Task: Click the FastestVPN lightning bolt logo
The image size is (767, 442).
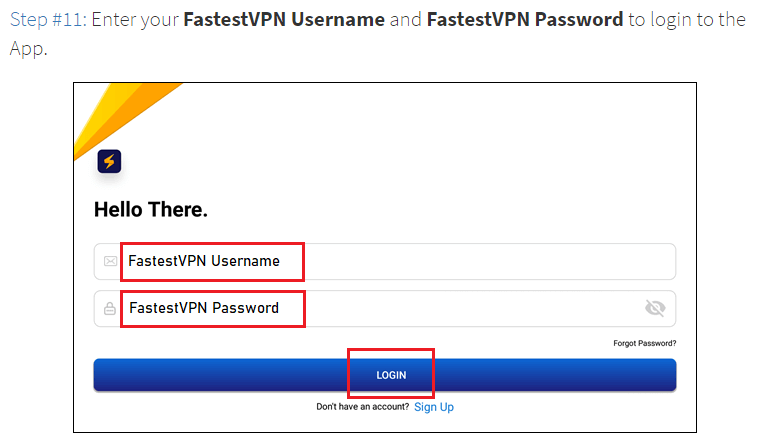Action: [x=109, y=161]
